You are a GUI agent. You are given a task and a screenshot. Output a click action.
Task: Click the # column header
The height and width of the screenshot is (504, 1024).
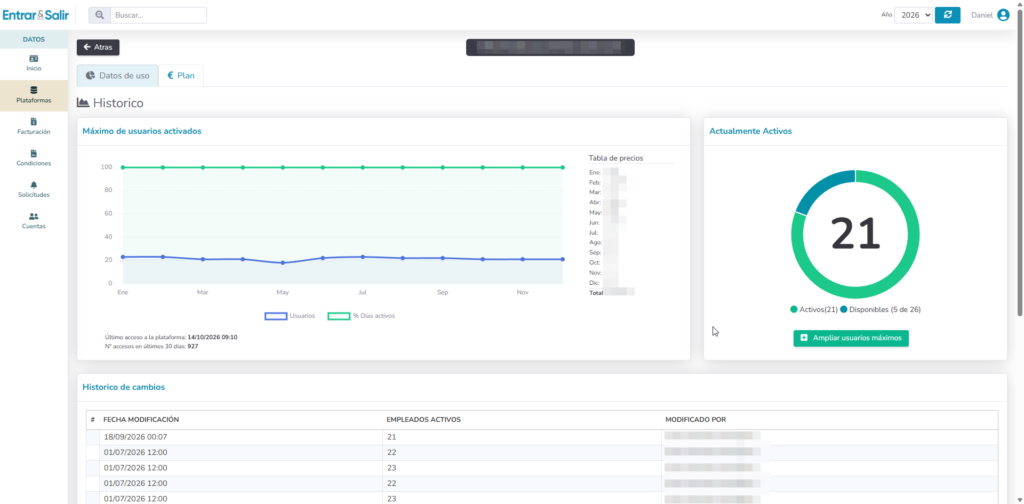pos(93,419)
